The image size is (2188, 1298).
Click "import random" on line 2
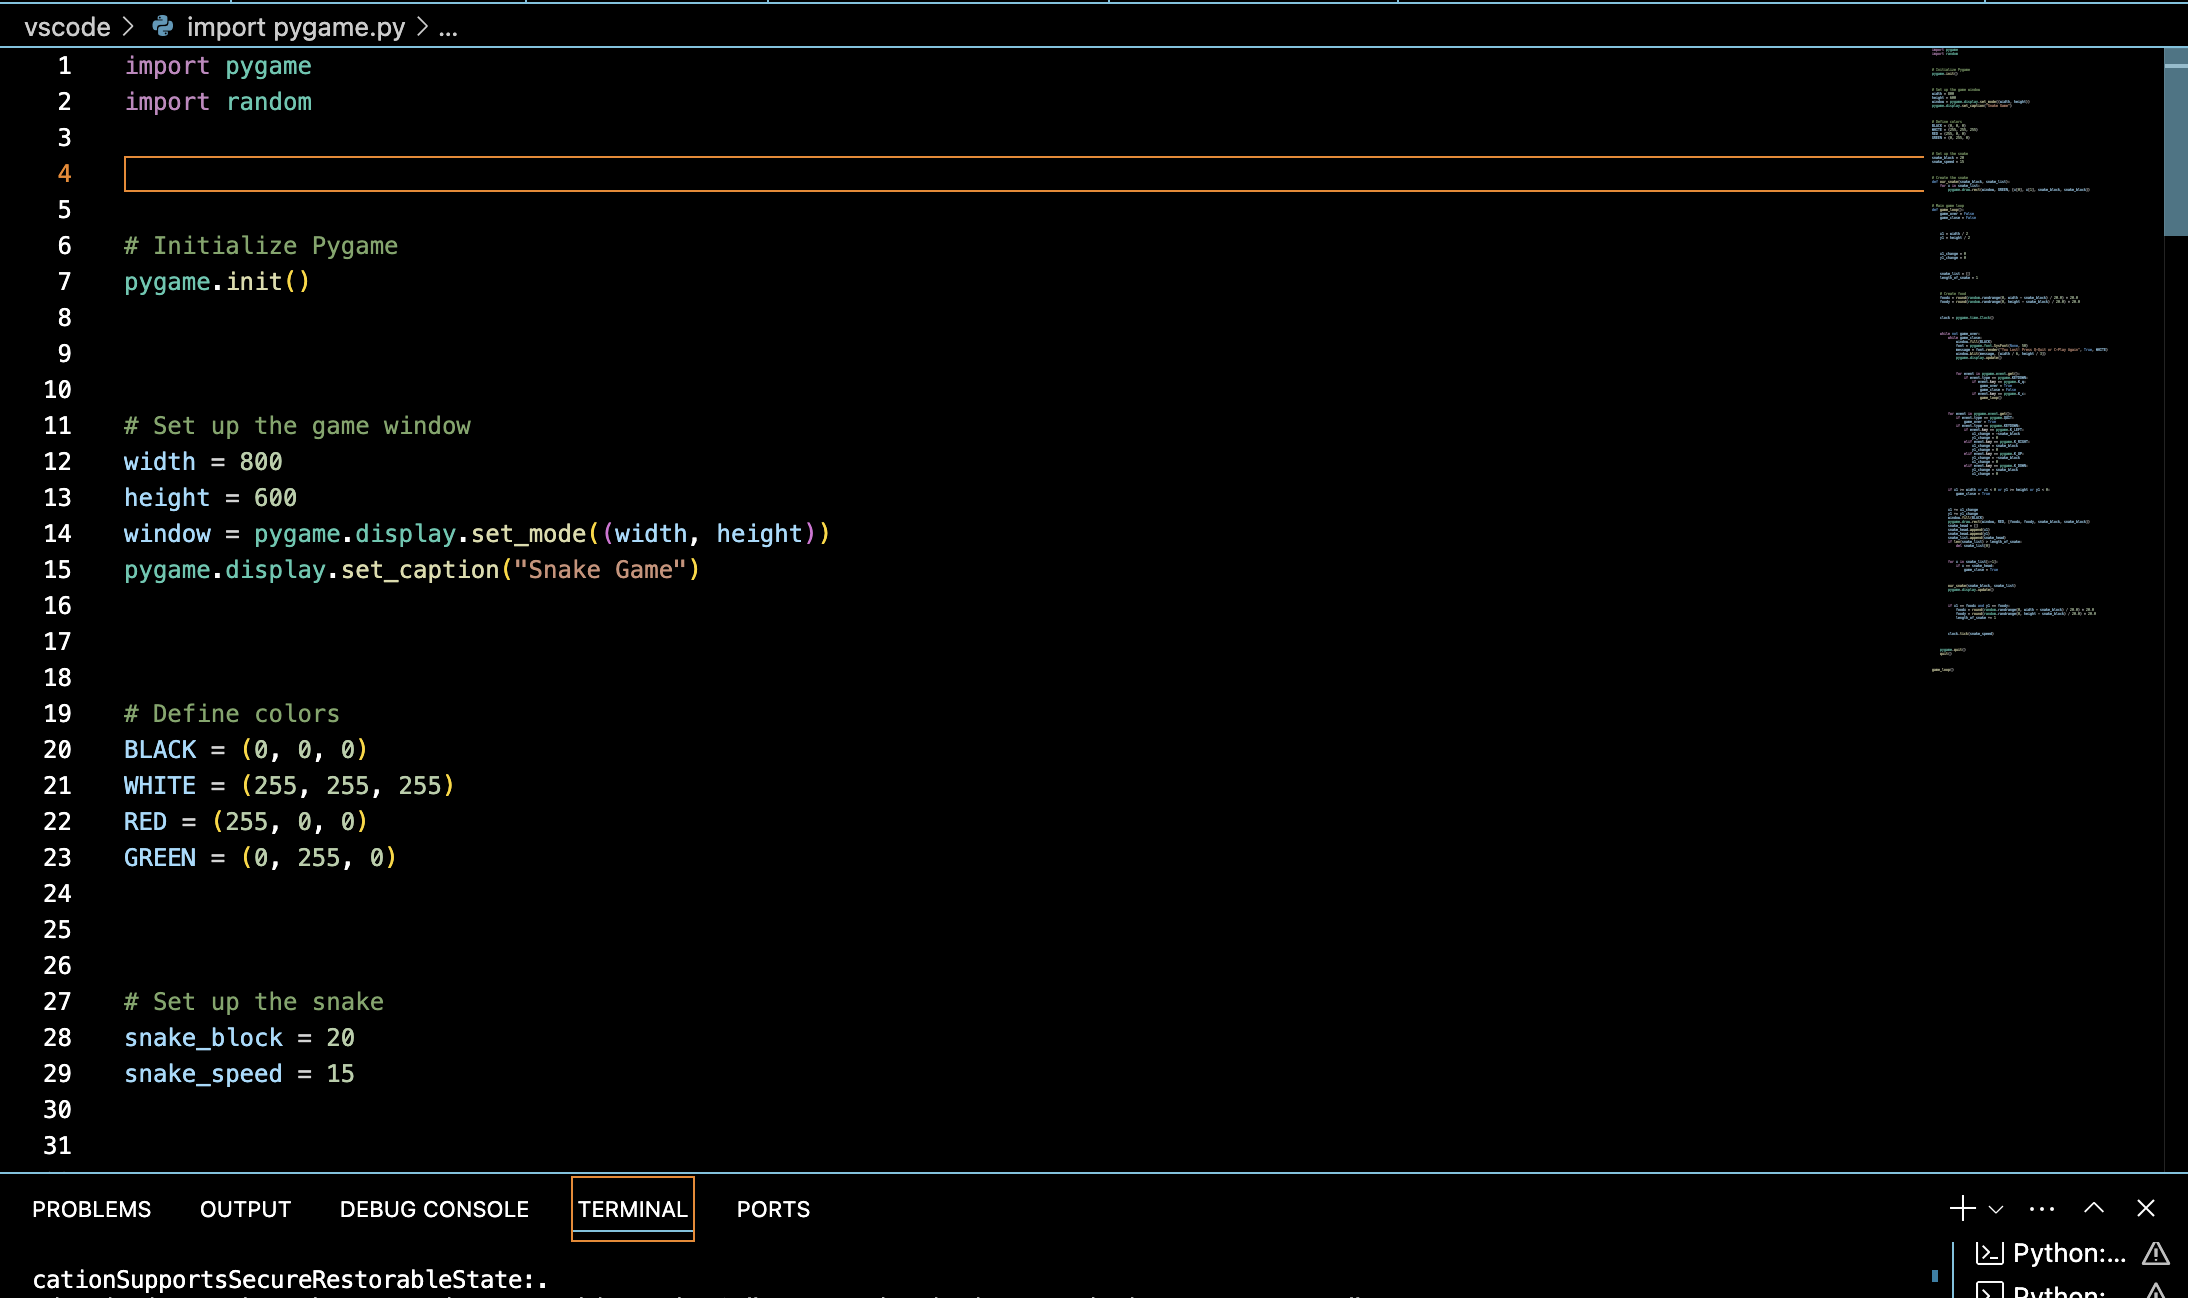[218, 102]
